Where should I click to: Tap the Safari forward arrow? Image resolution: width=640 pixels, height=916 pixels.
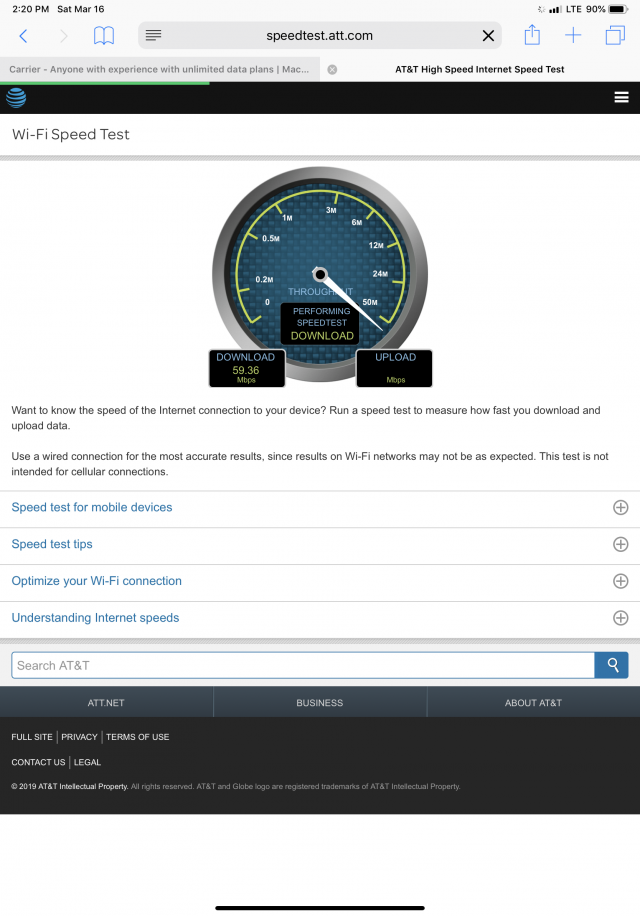64,36
